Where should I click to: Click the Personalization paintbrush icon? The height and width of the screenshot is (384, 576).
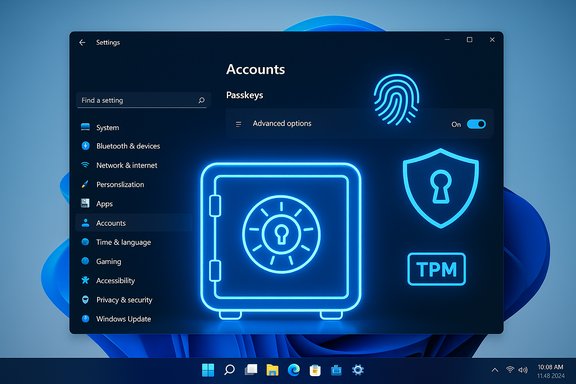[85, 184]
